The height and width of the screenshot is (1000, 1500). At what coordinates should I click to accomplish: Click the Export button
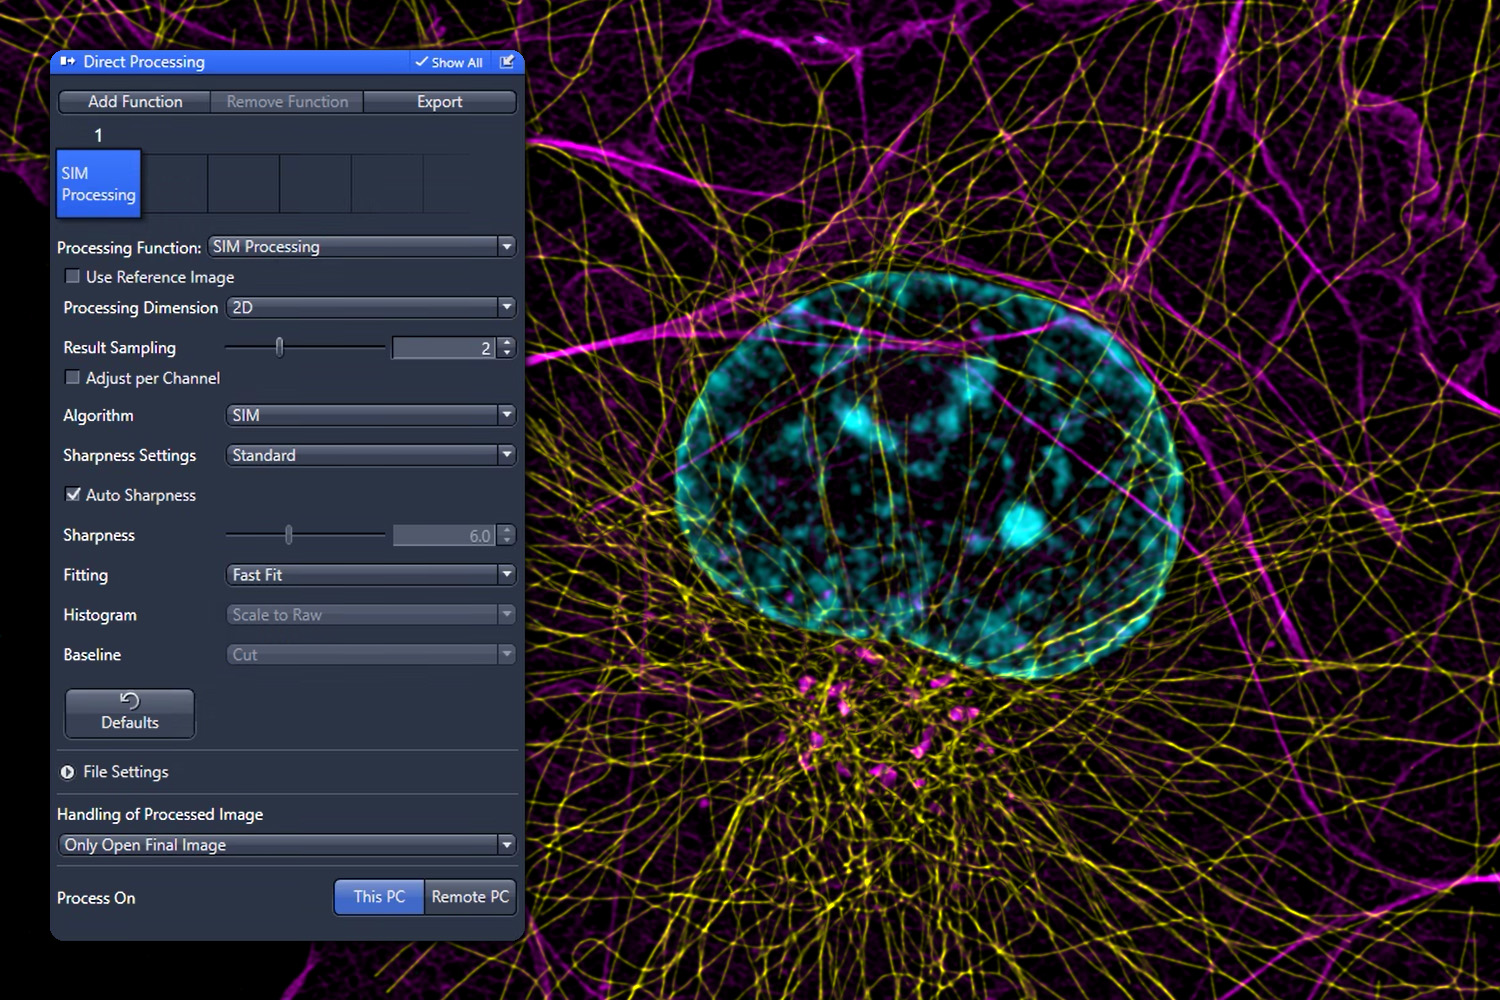[440, 102]
